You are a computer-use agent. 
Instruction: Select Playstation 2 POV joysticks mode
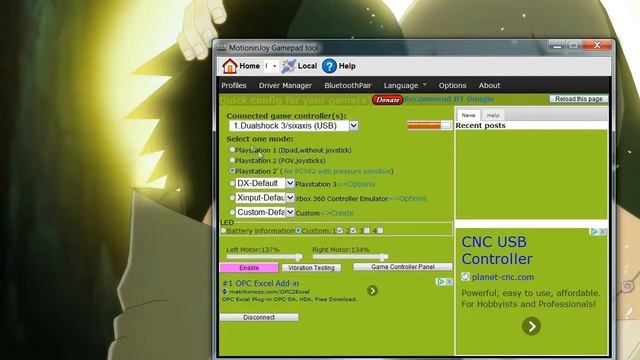pyautogui.click(x=232, y=160)
